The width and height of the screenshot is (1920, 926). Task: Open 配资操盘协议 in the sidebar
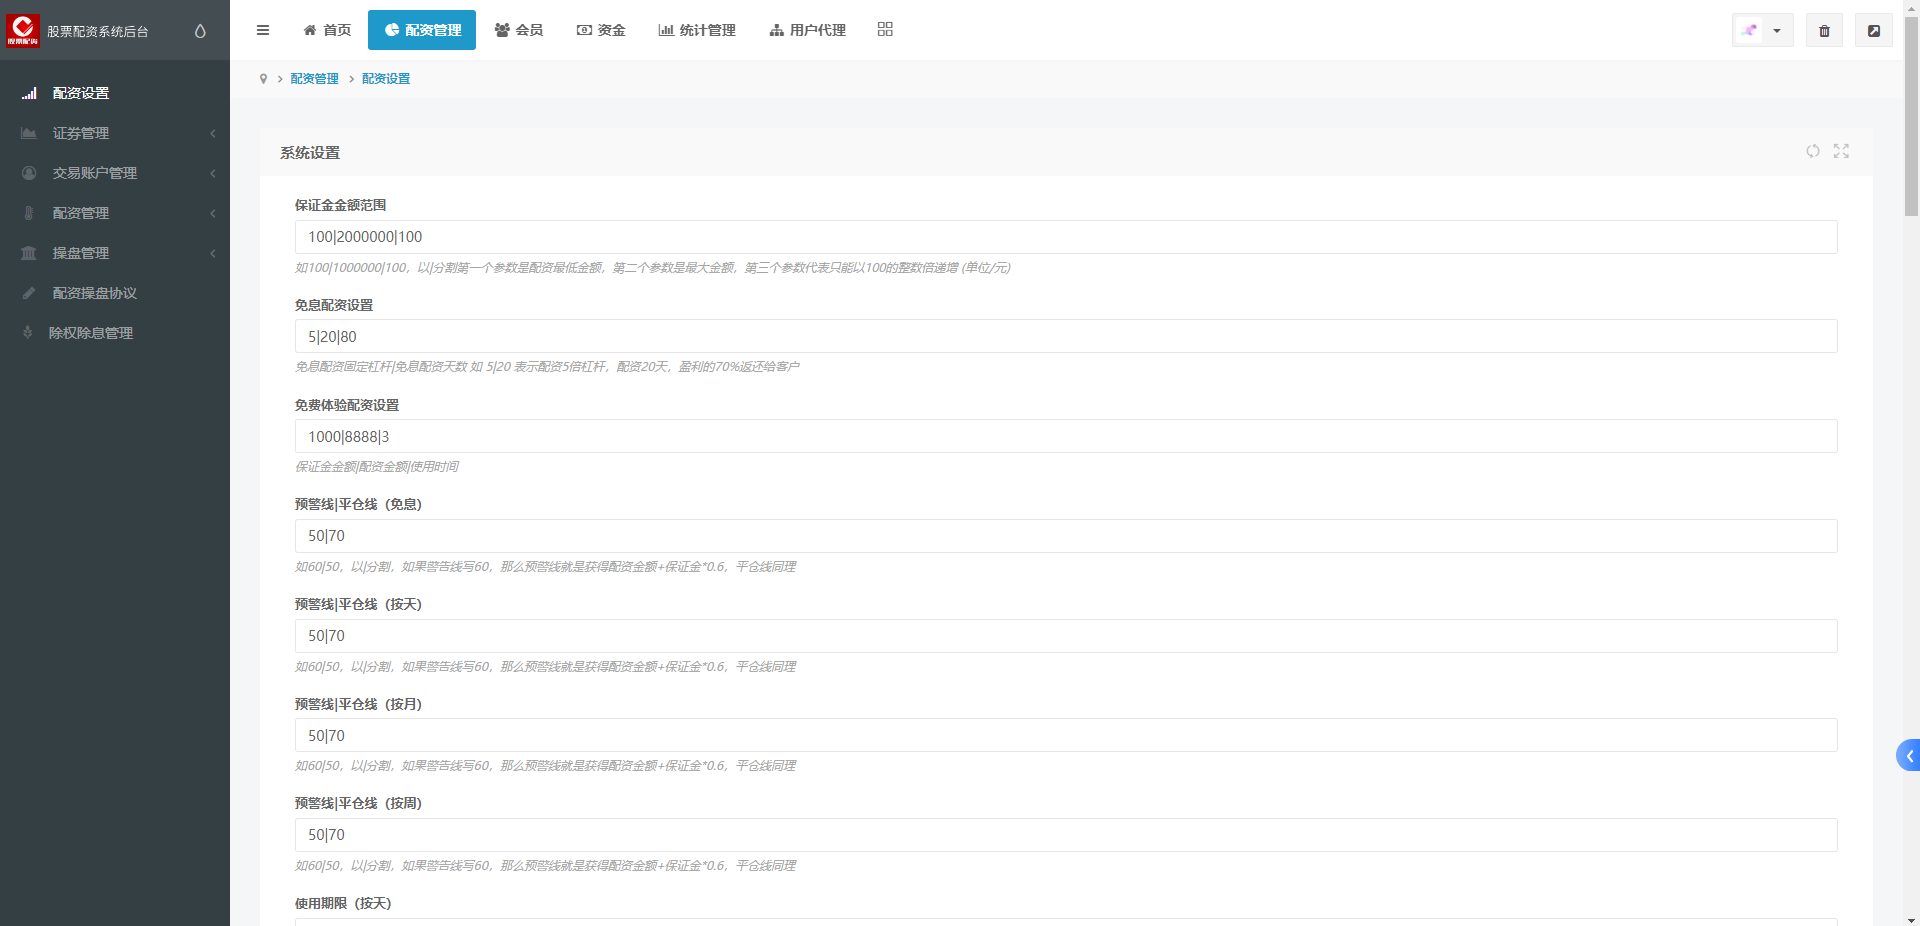(x=94, y=293)
